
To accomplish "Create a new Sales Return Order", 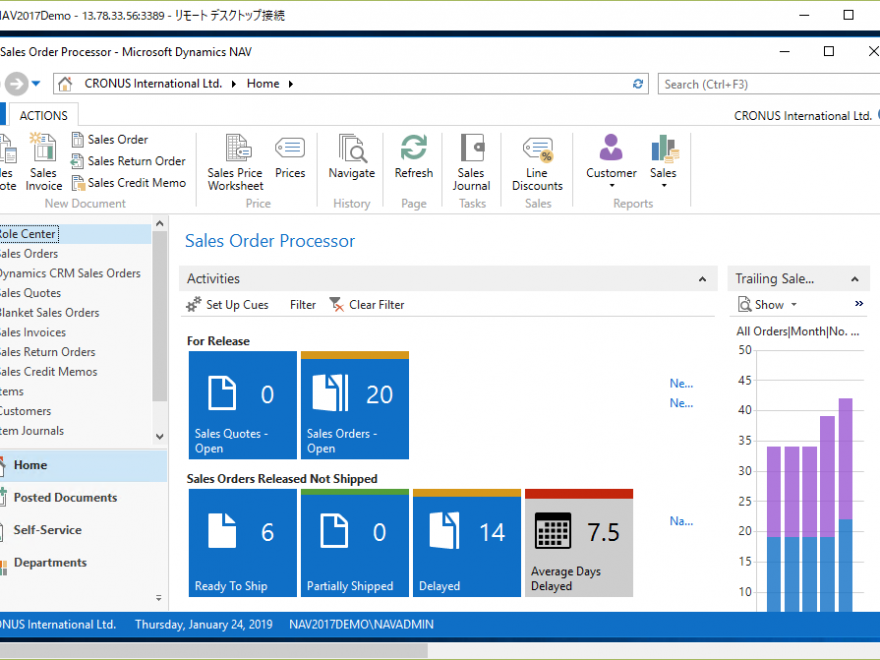I will [128, 161].
